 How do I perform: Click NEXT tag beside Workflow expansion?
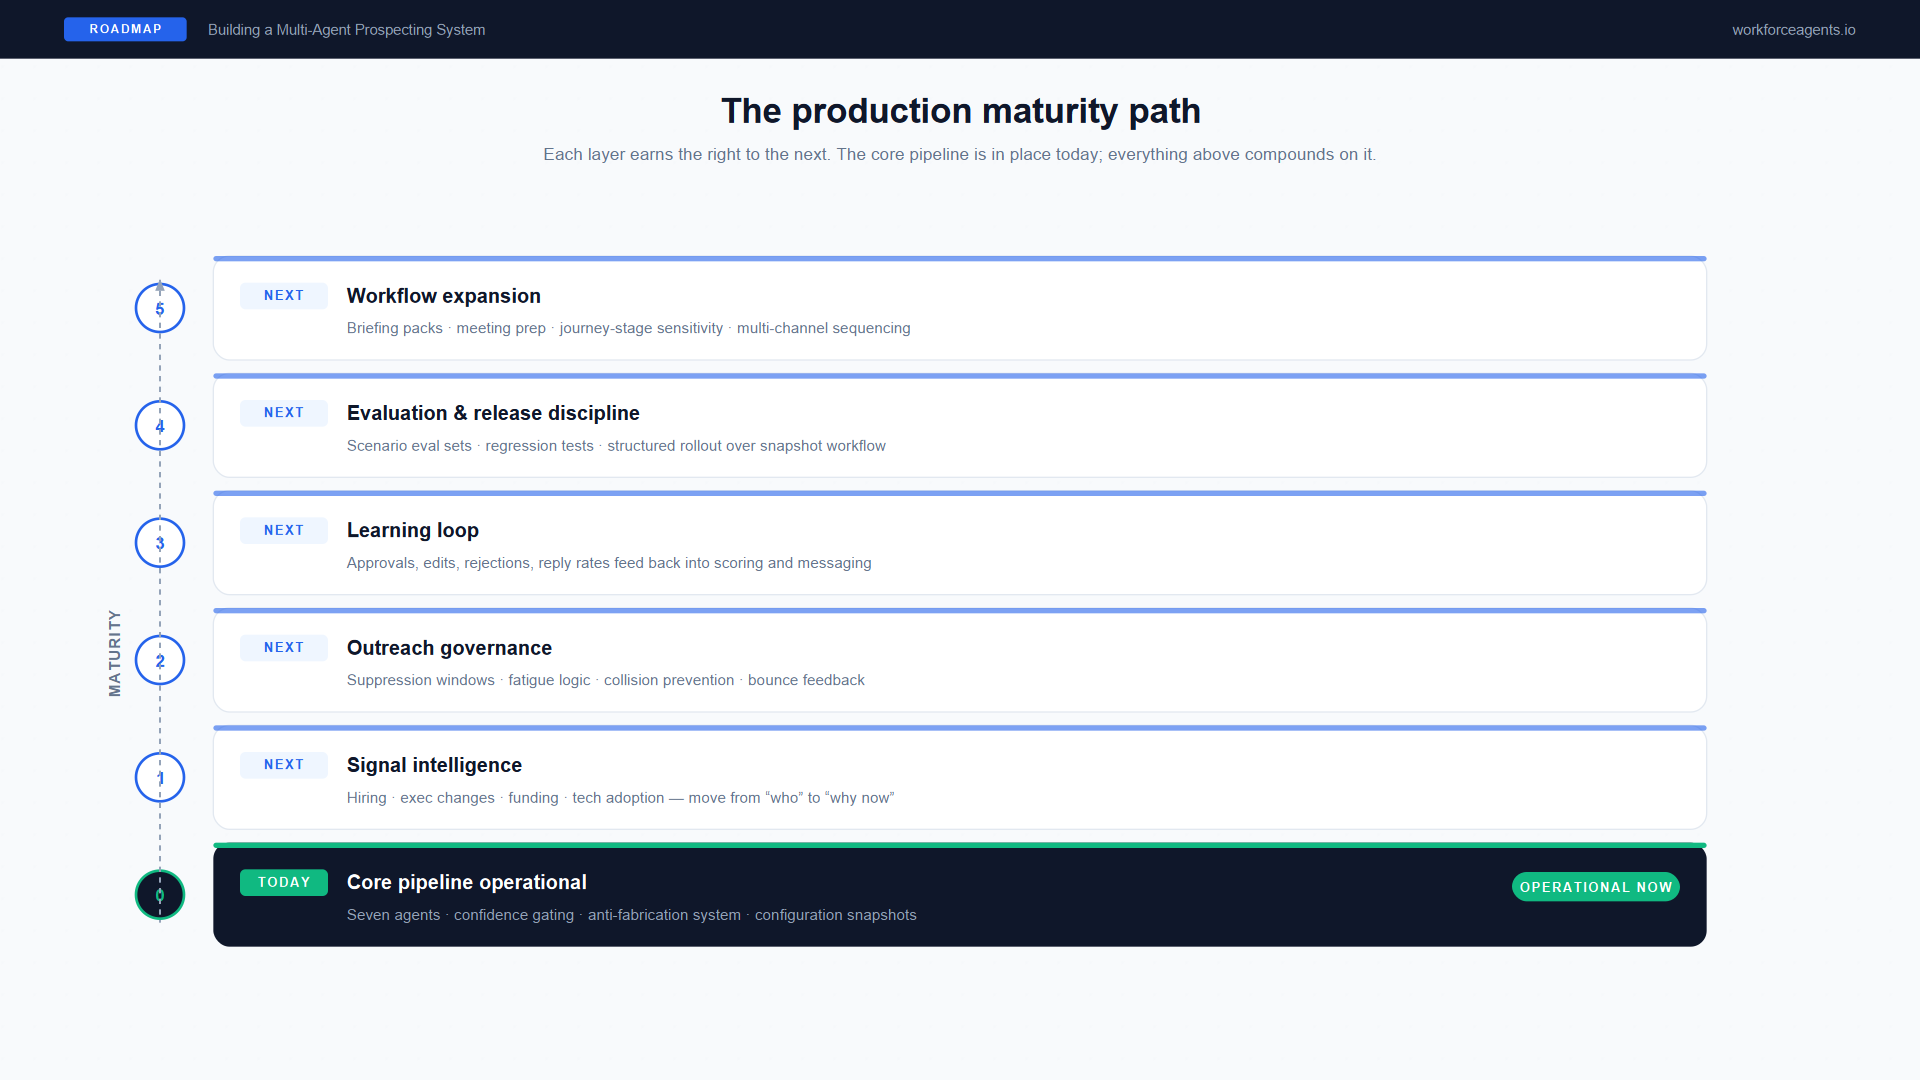coord(284,296)
